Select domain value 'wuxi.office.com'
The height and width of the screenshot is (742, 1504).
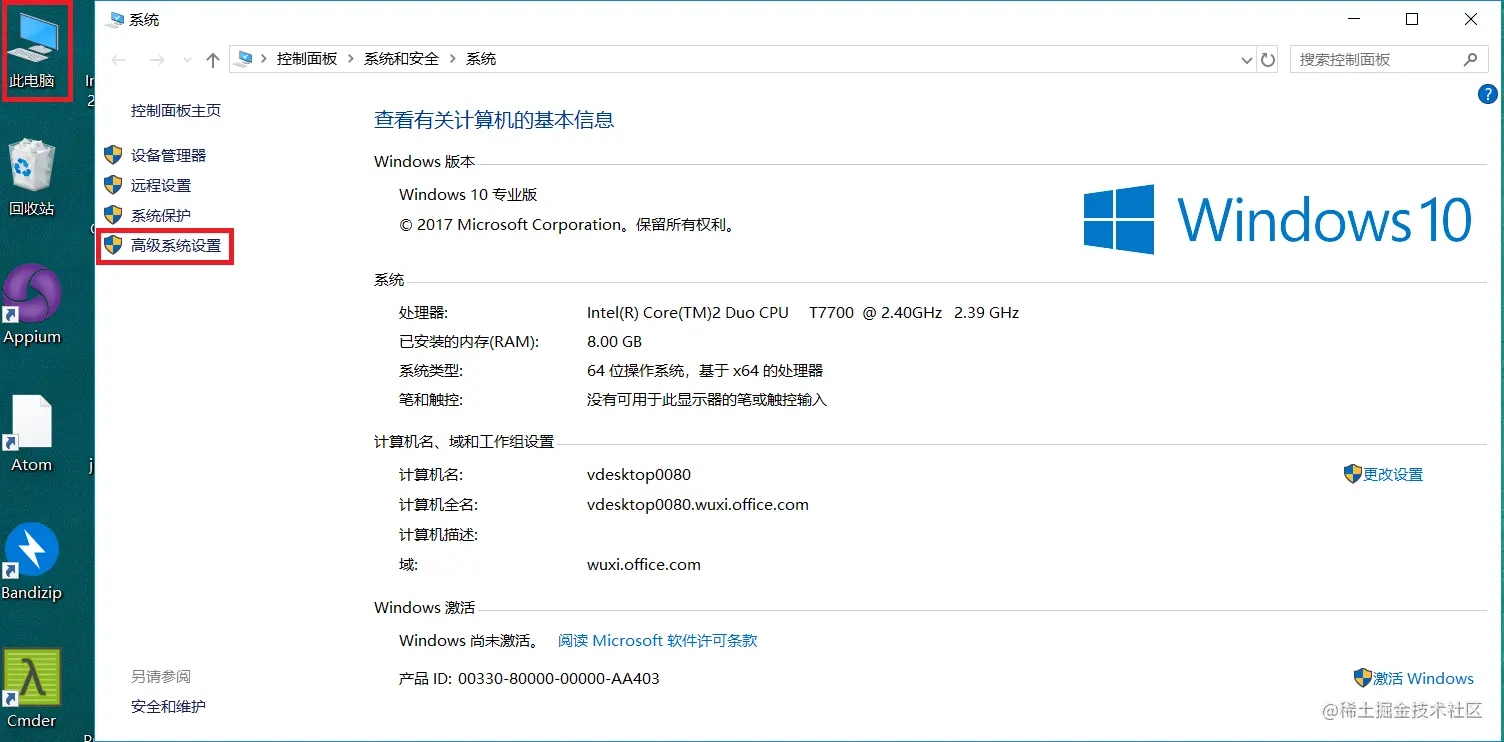click(x=644, y=564)
